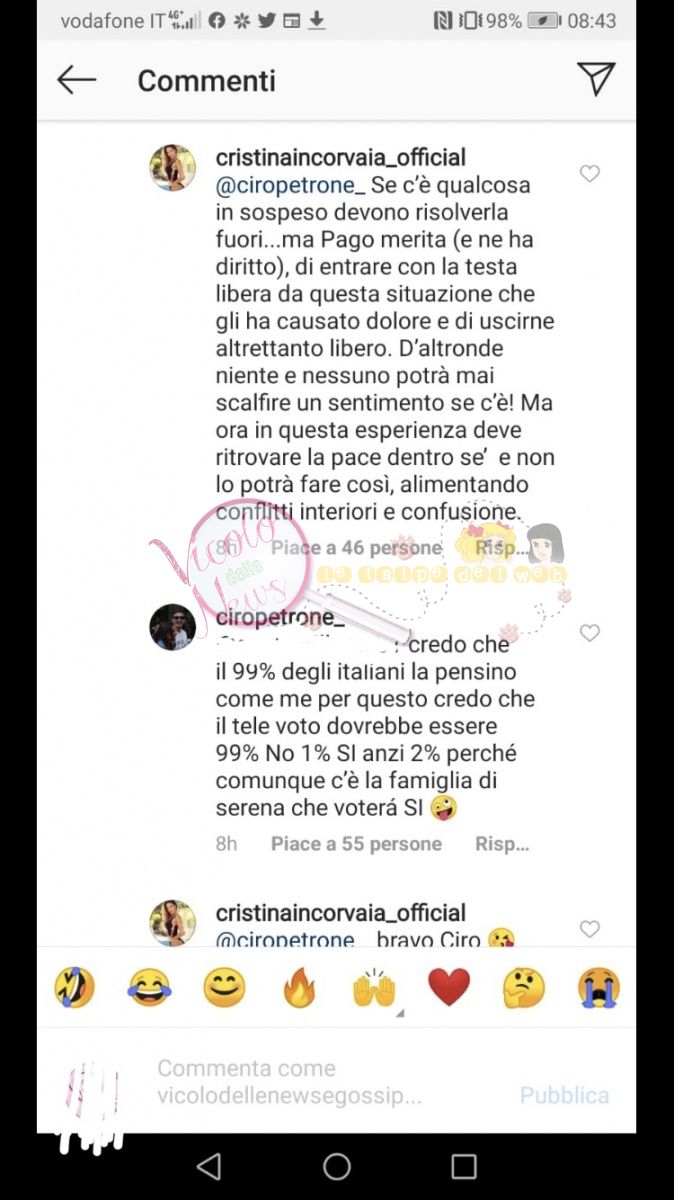Like ciropetrone_'s comment with heart
Viewport: 674px width, 1200px height.
pyautogui.click(x=590, y=633)
